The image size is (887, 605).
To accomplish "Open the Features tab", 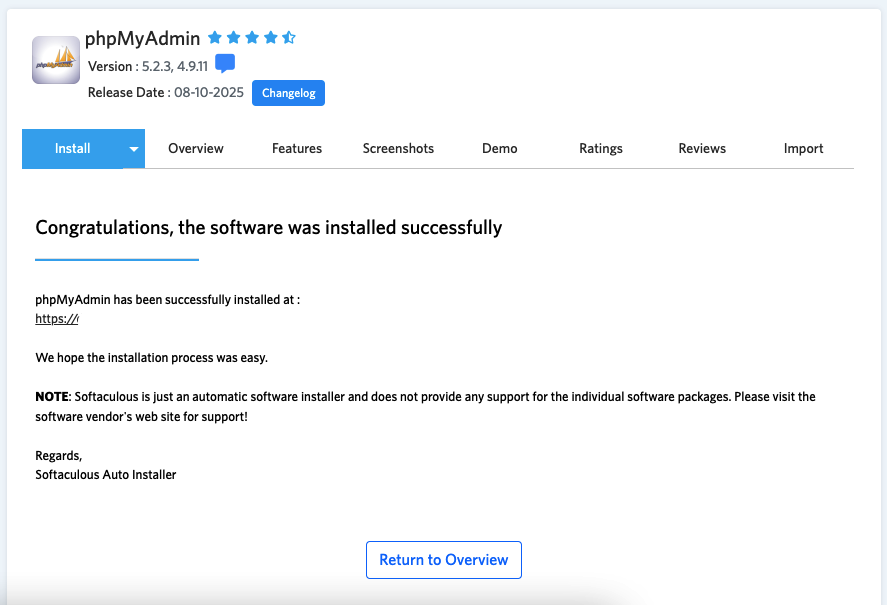I will click(297, 149).
